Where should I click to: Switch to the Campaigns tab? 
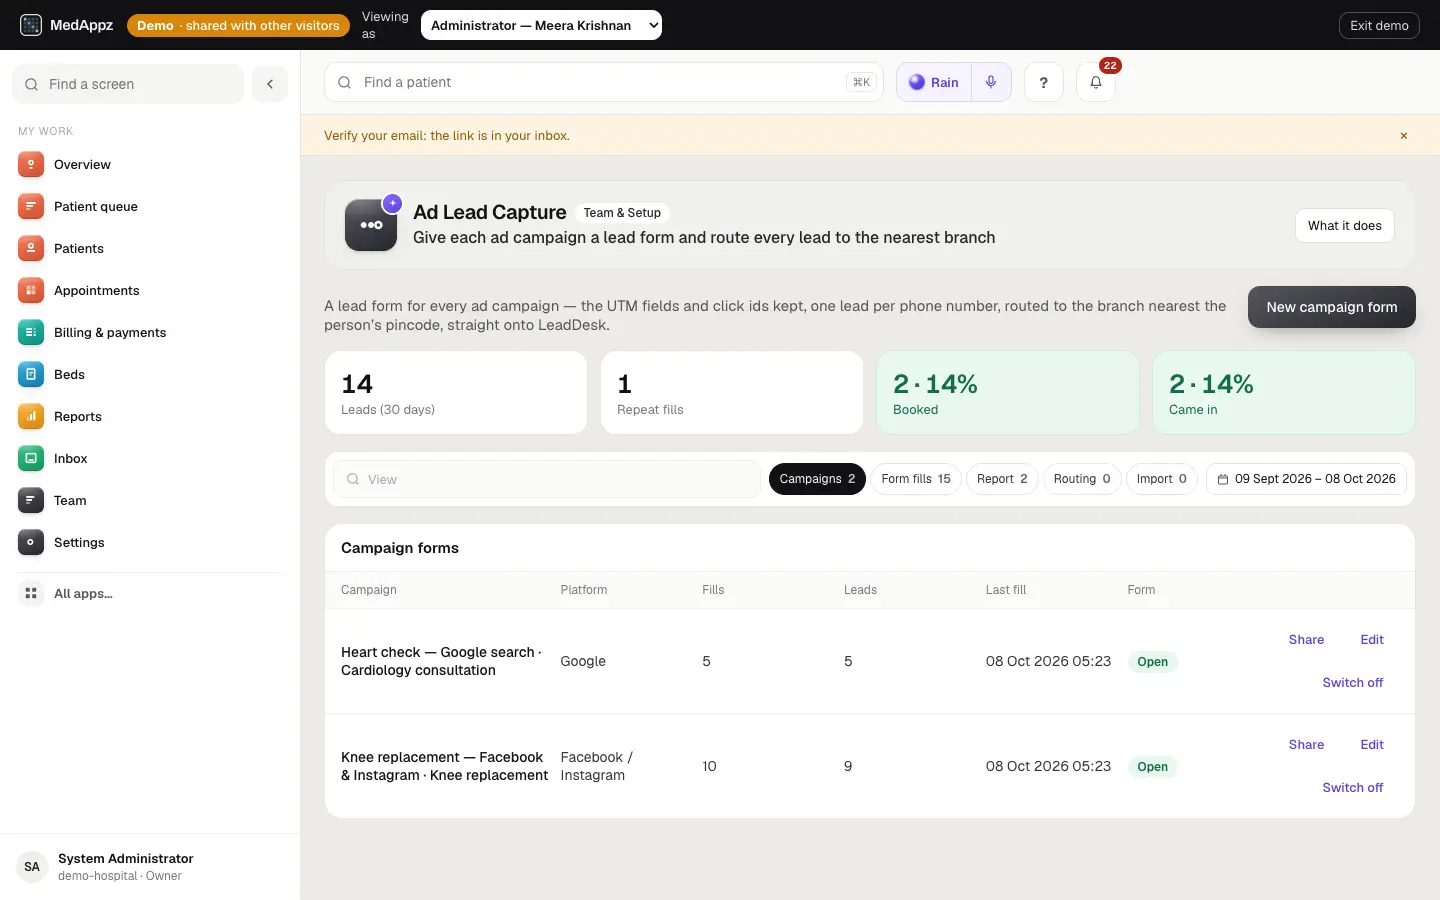pyautogui.click(x=817, y=479)
